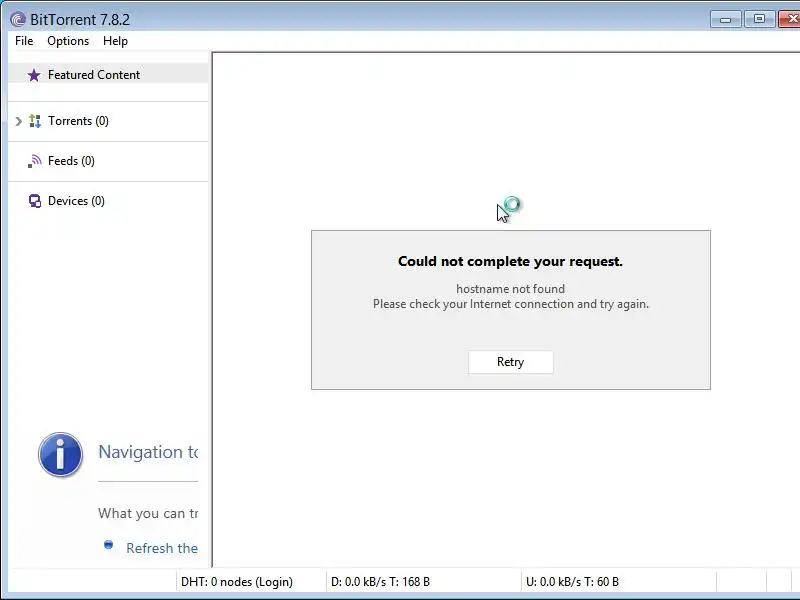Click the Torrents up-down arrows icon
Screen dimensions: 800x600
tap(35, 121)
